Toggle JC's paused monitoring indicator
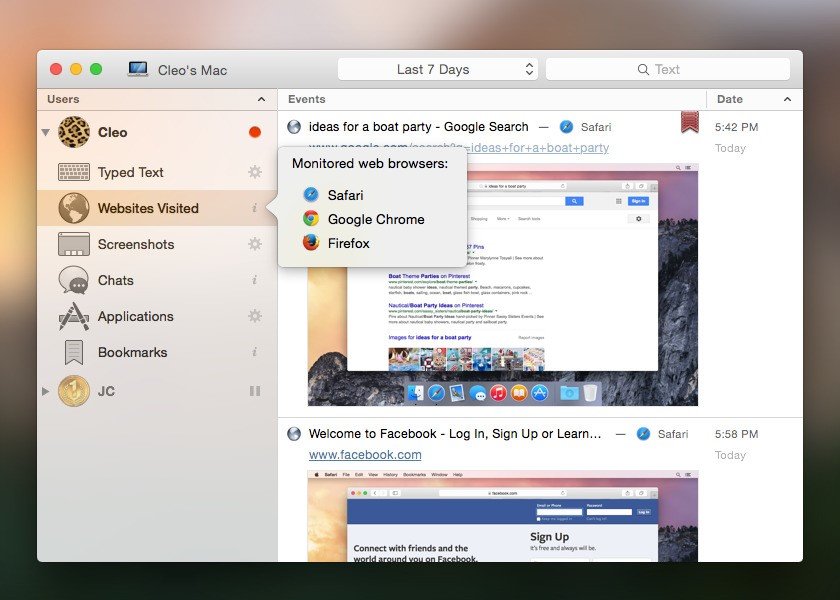840x600 pixels. tap(255, 391)
